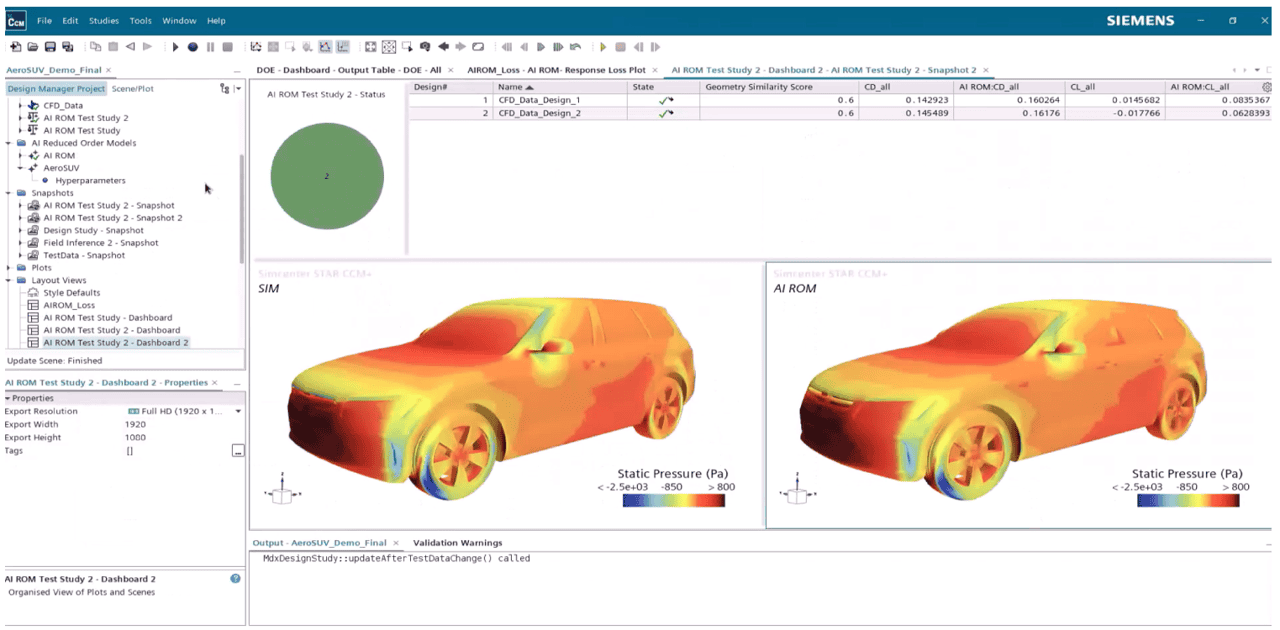1280x630 pixels.
Task: Collapse the AI Reduced Order Models folder
Action: [9, 143]
